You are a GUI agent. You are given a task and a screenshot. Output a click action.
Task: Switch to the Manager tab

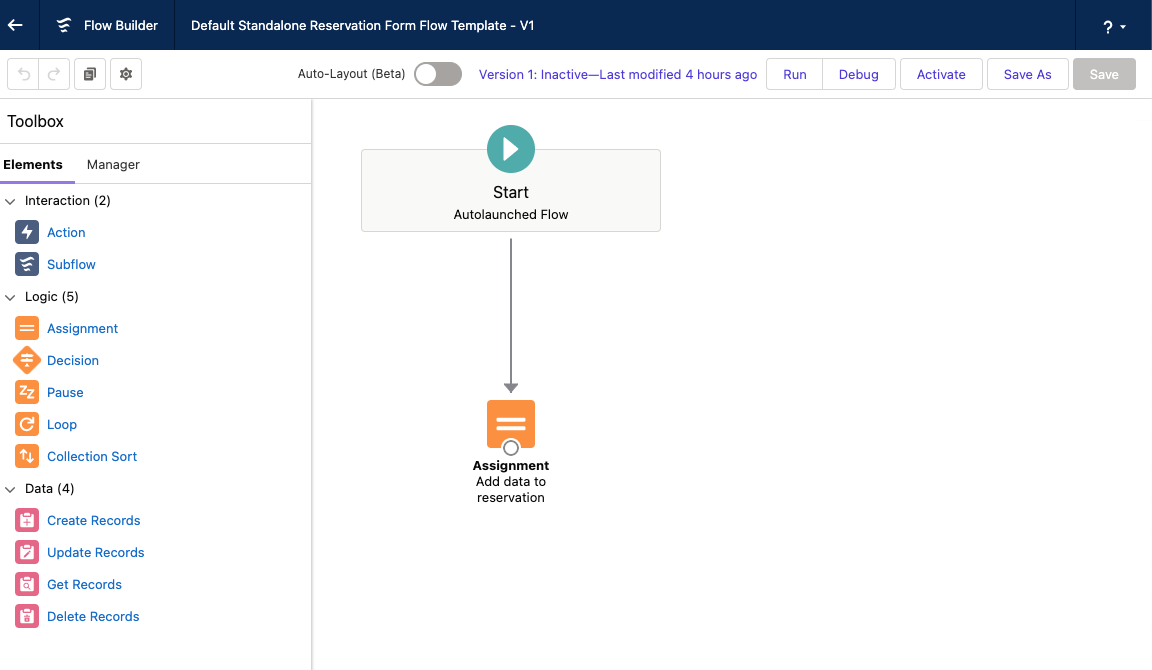(x=113, y=165)
